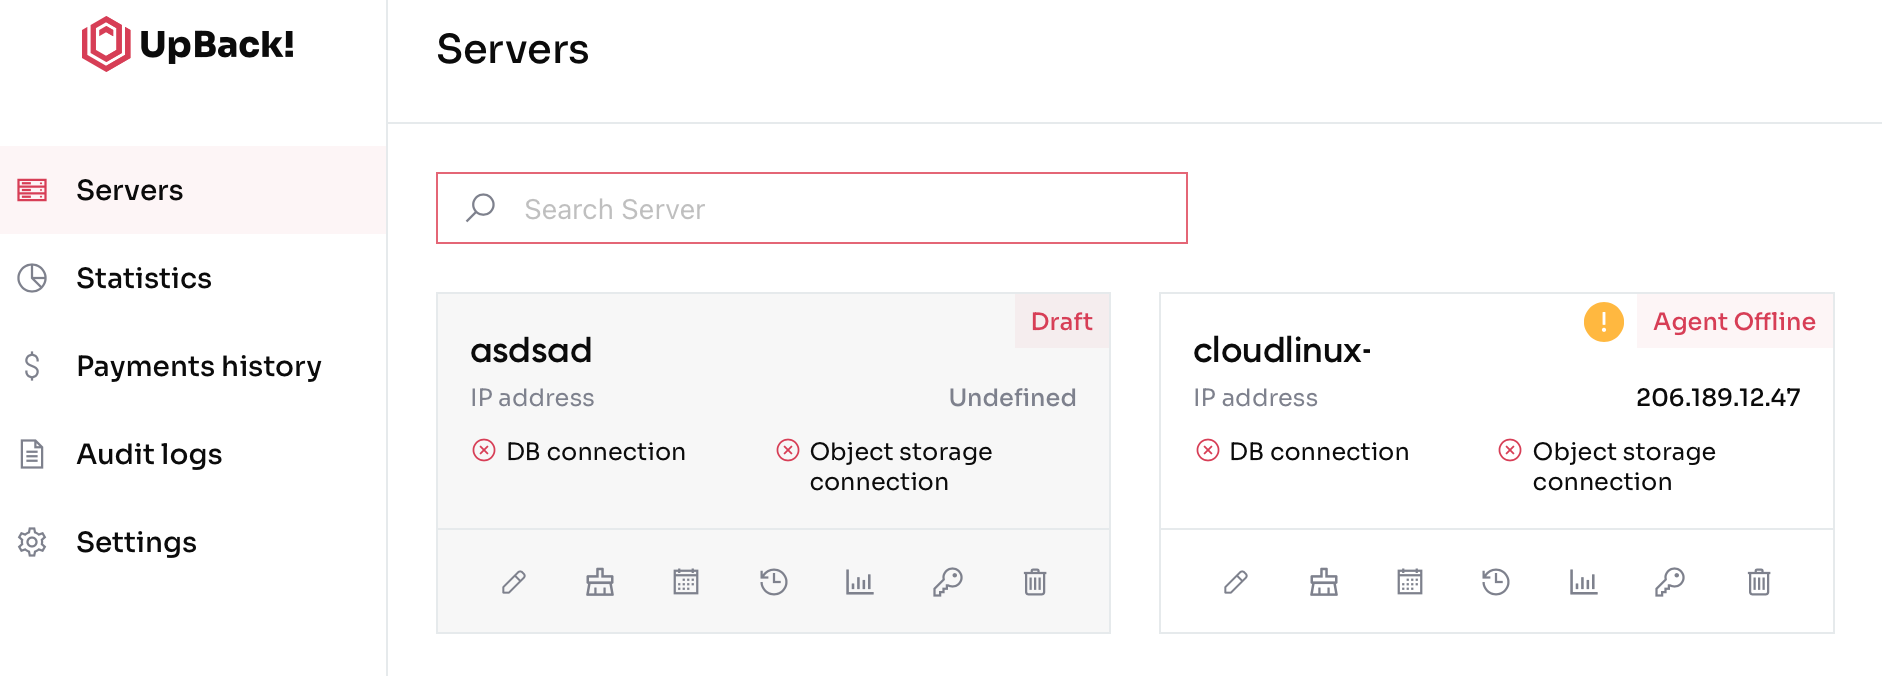Click the history clock icon for cloudlinux
This screenshot has height=676, width=1882.
click(x=1496, y=582)
